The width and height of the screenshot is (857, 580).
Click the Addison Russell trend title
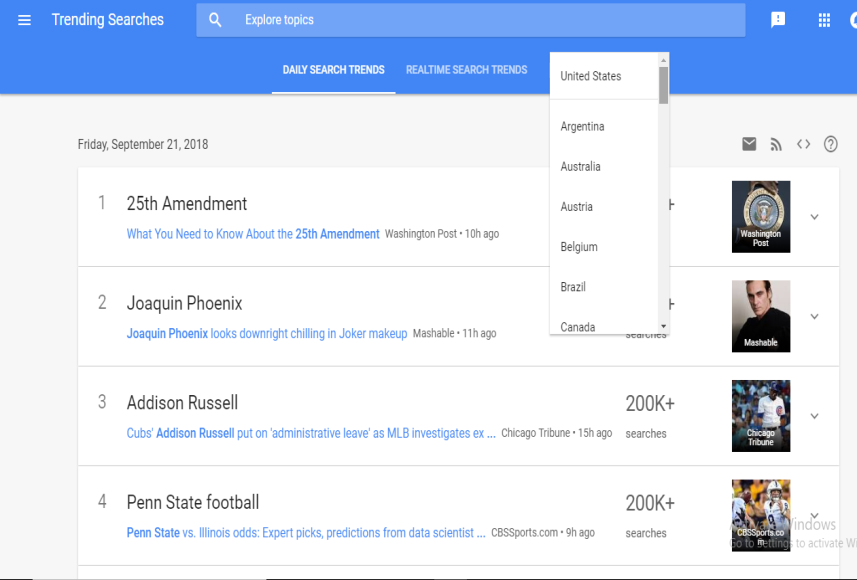[182, 403]
